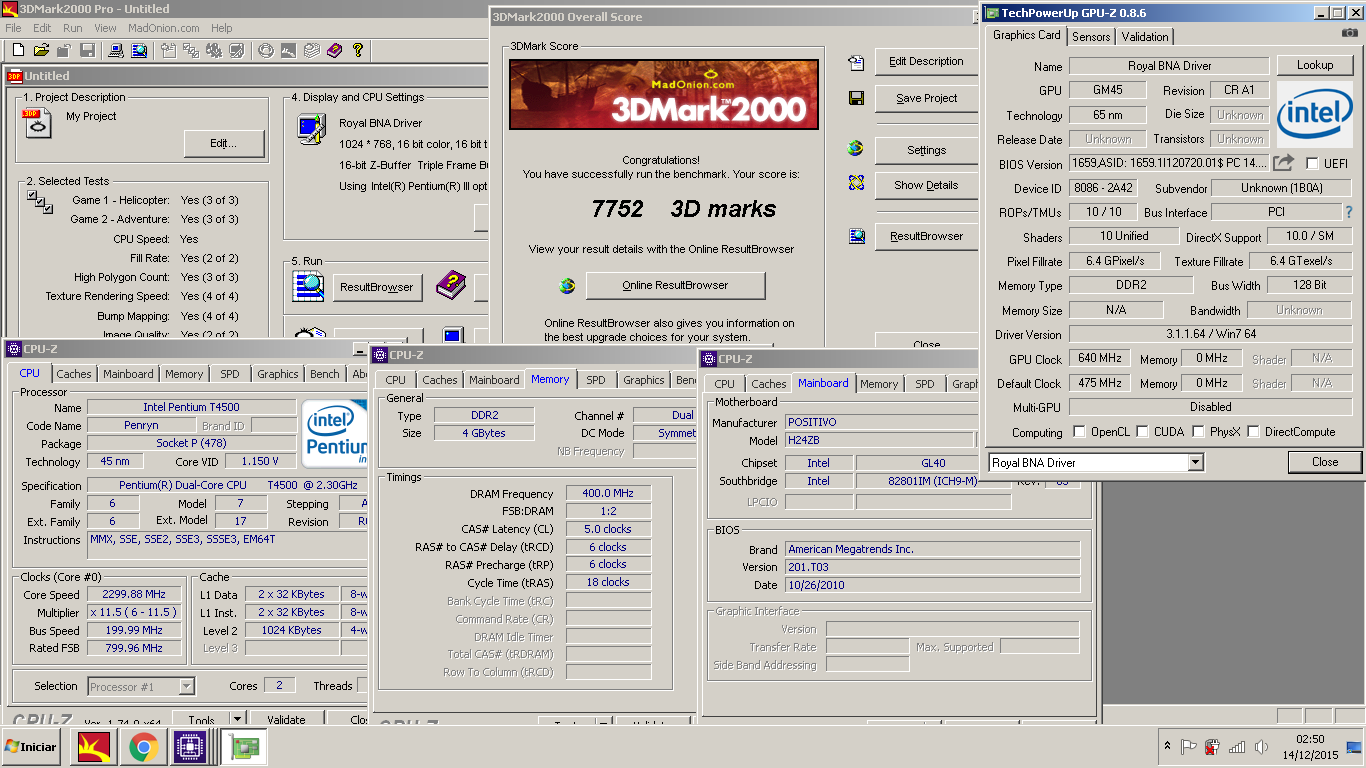Click the Online ResultBrowser button
The width and height of the screenshot is (1366, 768).
point(675,286)
